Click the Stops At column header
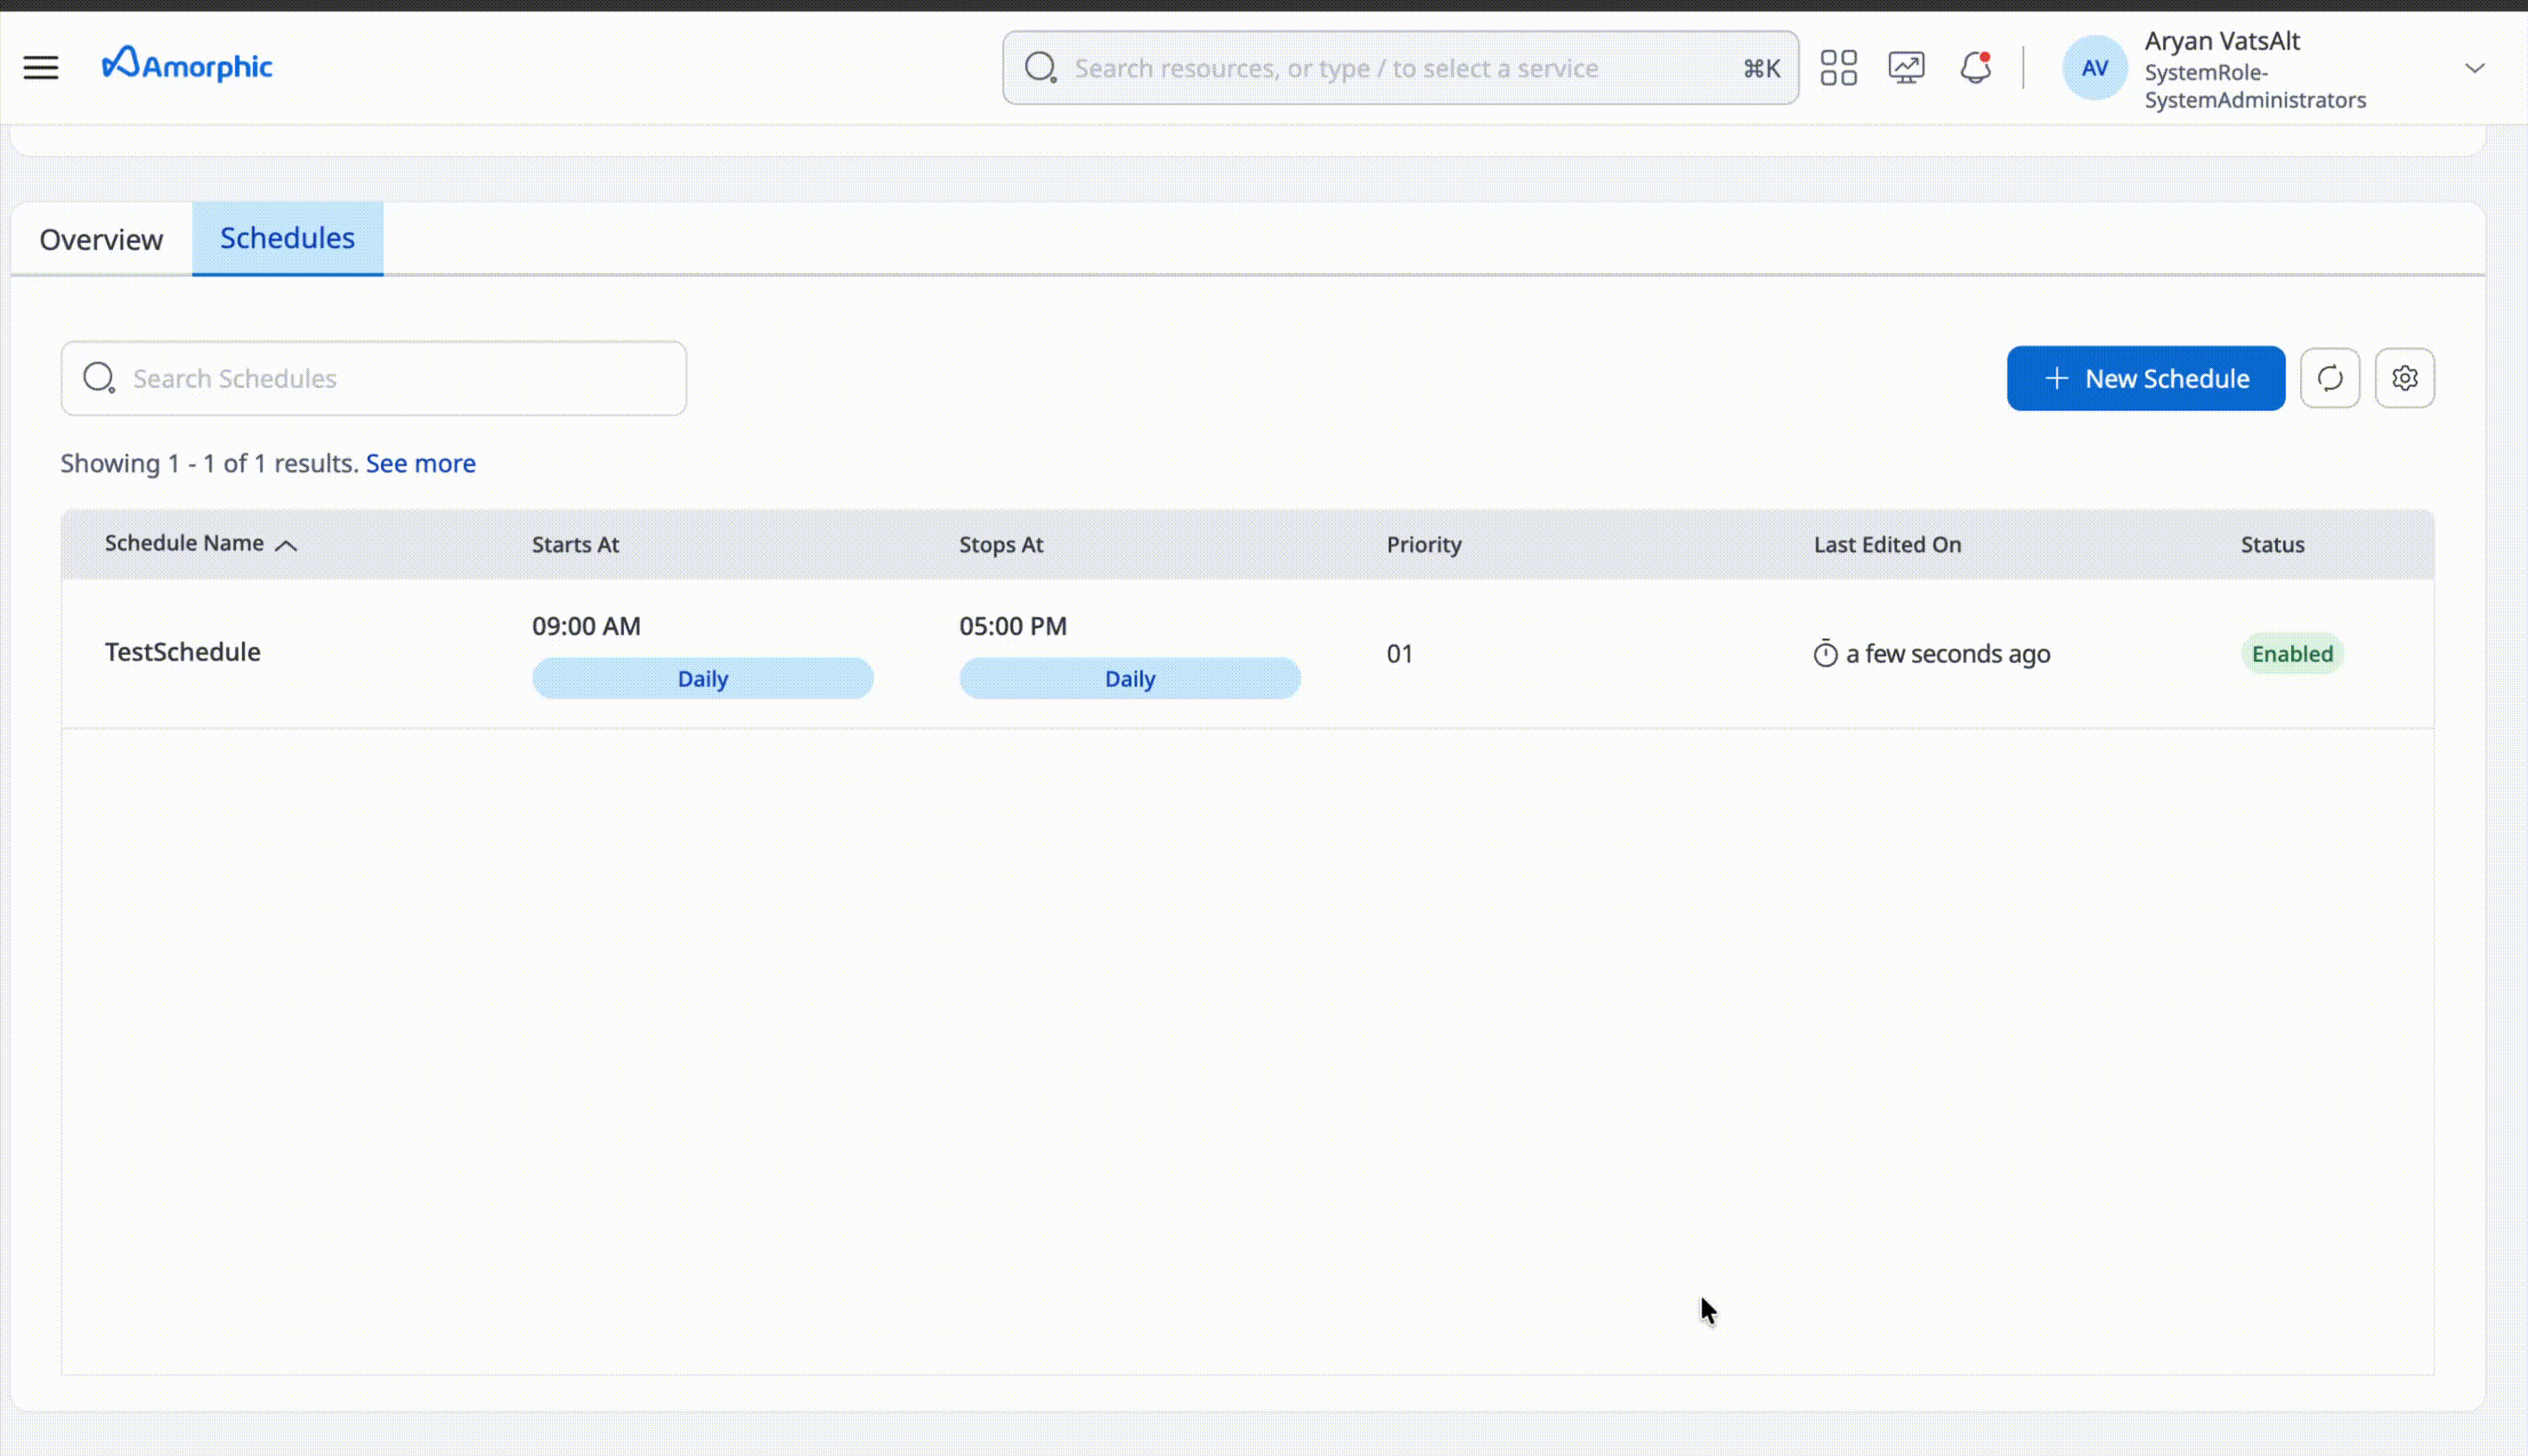This screenshot has height=1456, width=2528. [x=1001, y=544]
